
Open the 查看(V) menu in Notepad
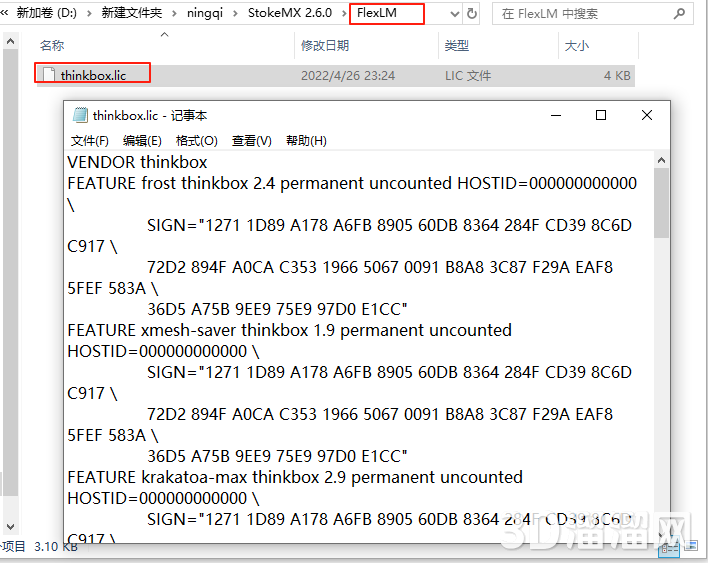tap(252, 141)
